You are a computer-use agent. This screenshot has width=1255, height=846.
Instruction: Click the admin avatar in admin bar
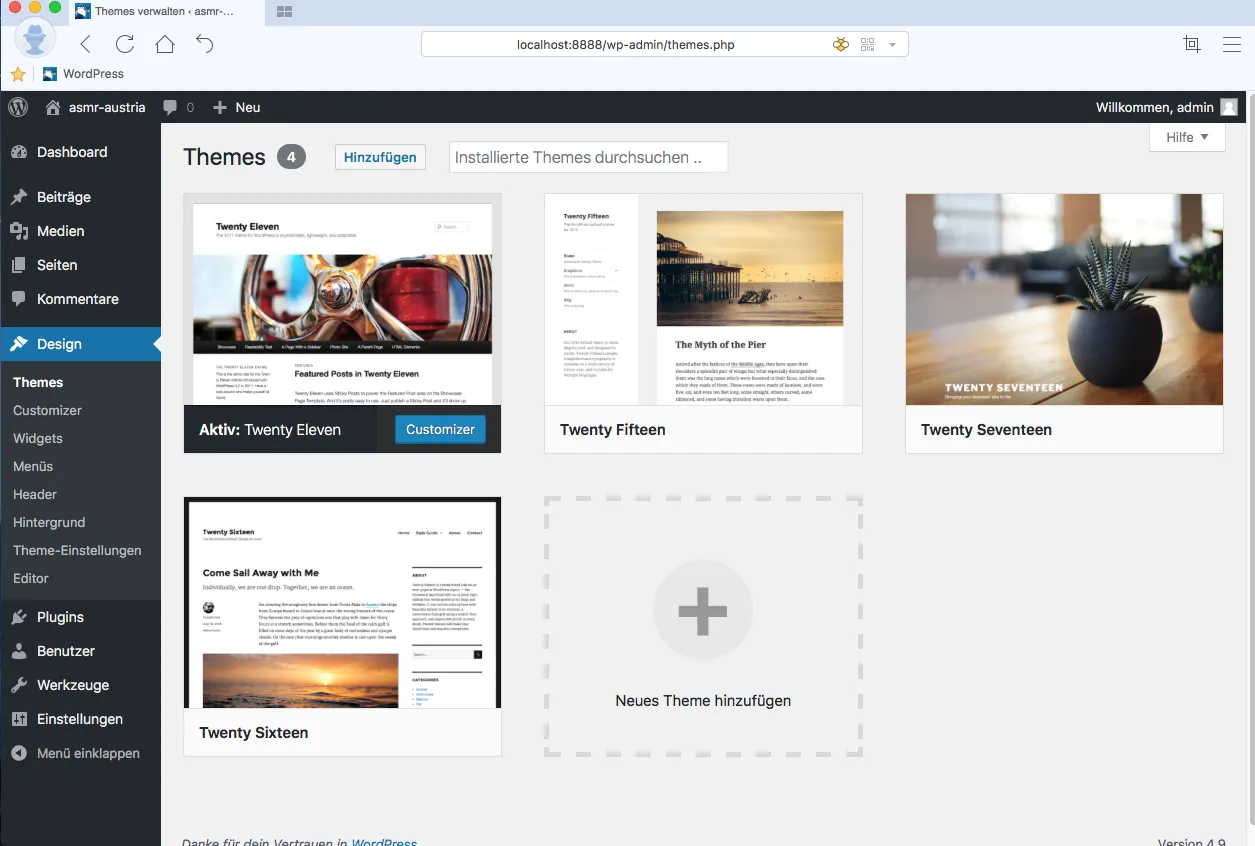(x=1229, y=107)
